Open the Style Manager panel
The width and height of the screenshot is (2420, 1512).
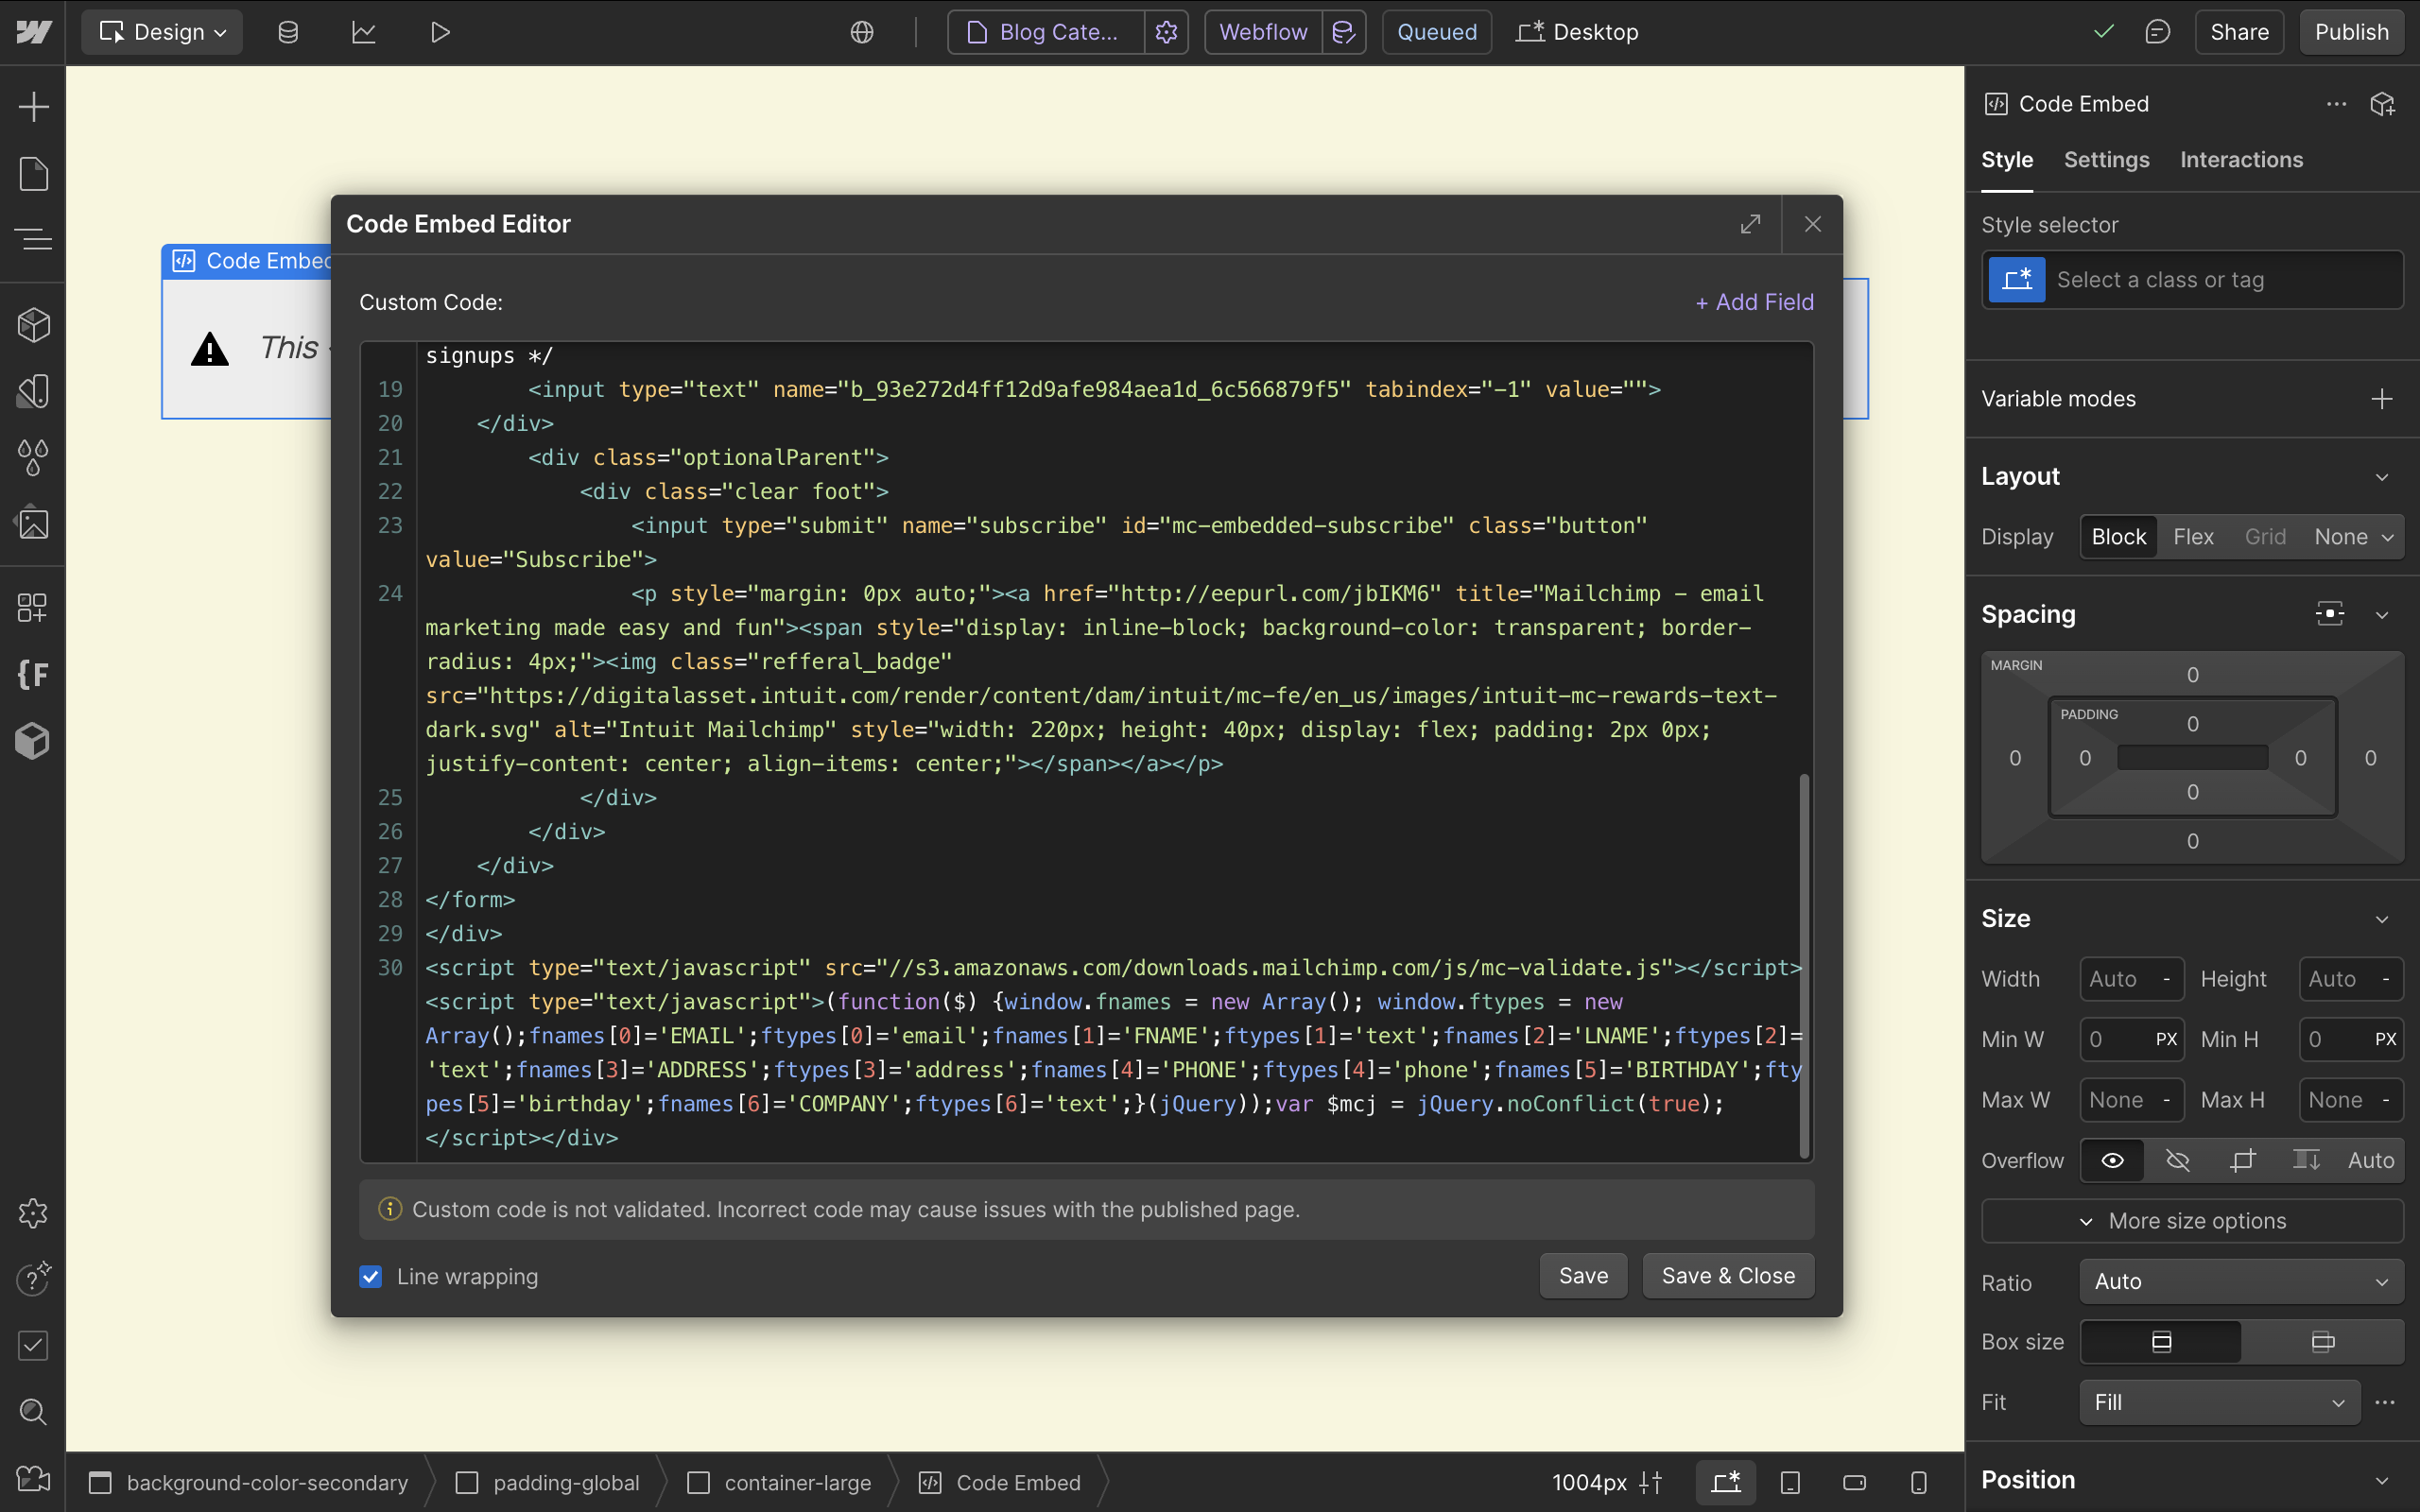click(33, 391)
